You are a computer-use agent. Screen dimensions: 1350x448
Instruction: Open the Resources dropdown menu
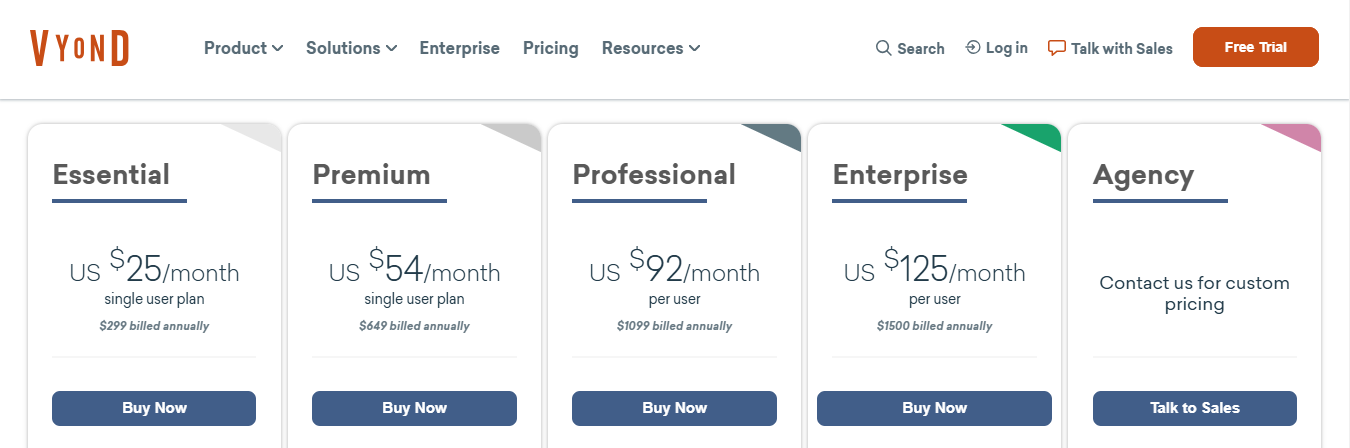pyautogui.click(x=650, y=48)
